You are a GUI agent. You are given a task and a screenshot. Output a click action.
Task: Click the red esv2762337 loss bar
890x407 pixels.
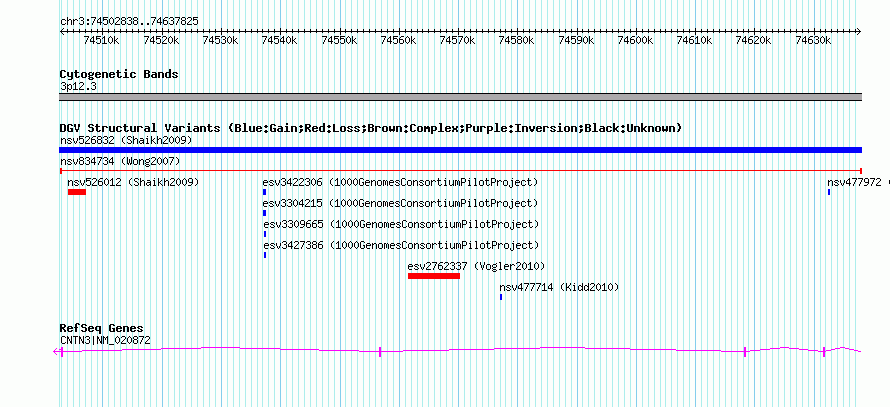click(x=434, y=276)
